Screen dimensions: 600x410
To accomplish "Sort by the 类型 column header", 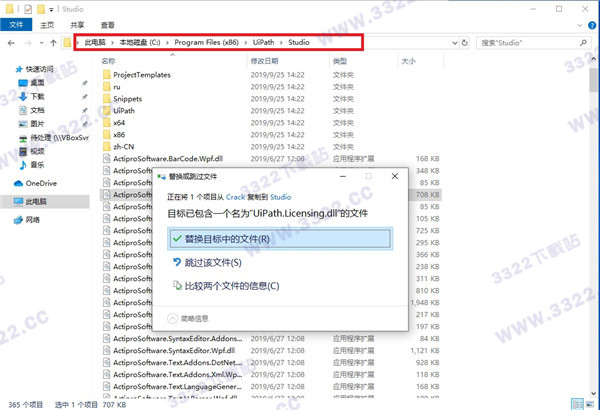I will (339, 61).
